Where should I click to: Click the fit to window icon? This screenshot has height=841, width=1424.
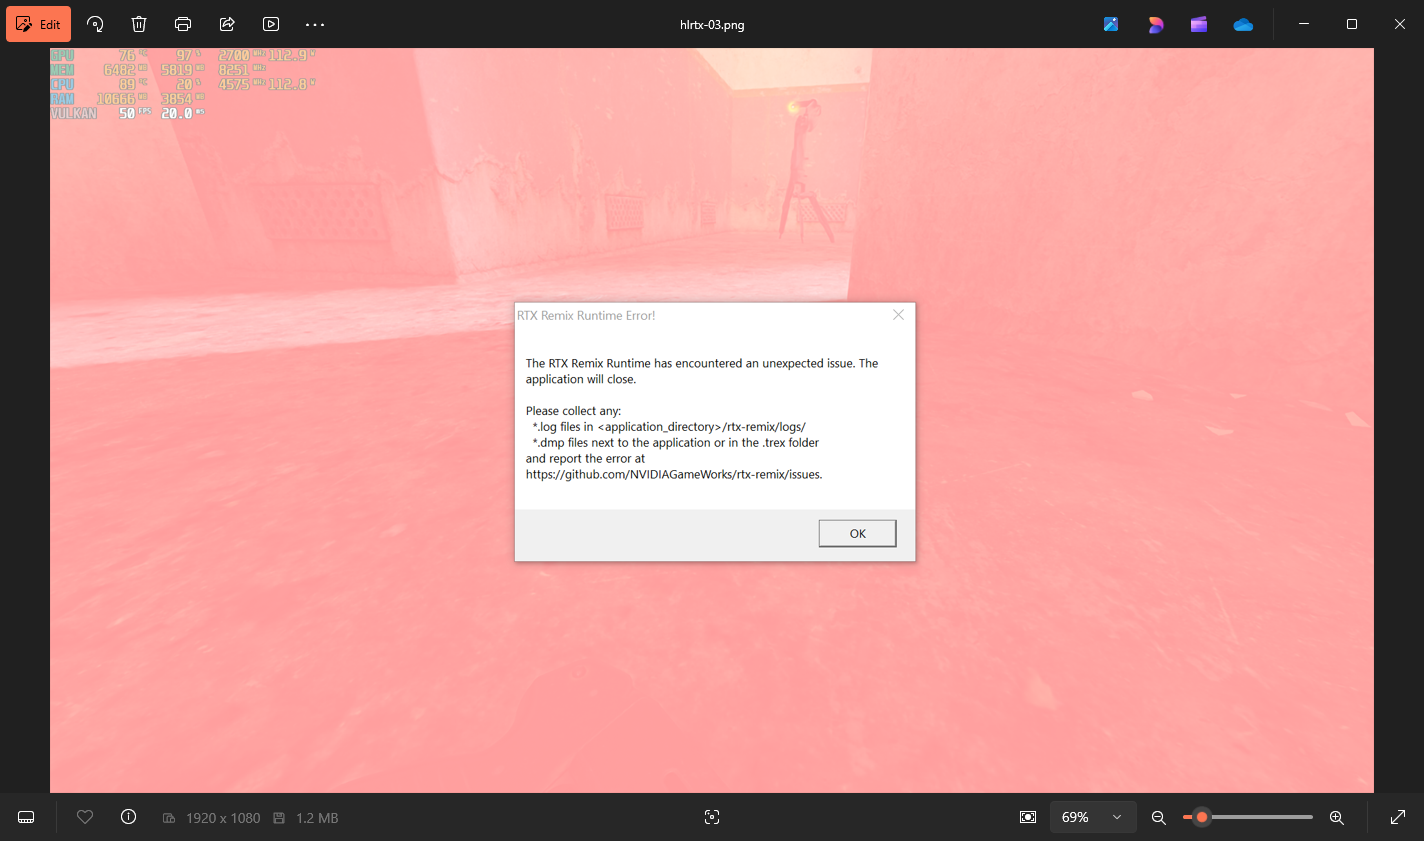coord(1028,817)
